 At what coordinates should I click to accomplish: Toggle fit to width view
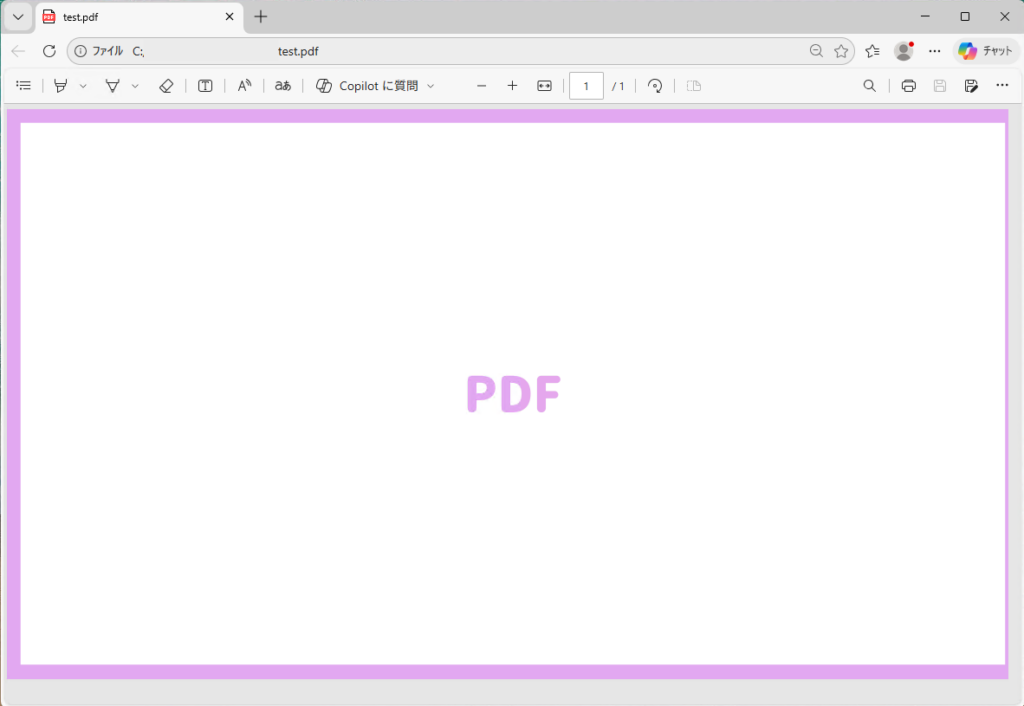(x=544, y=86)
